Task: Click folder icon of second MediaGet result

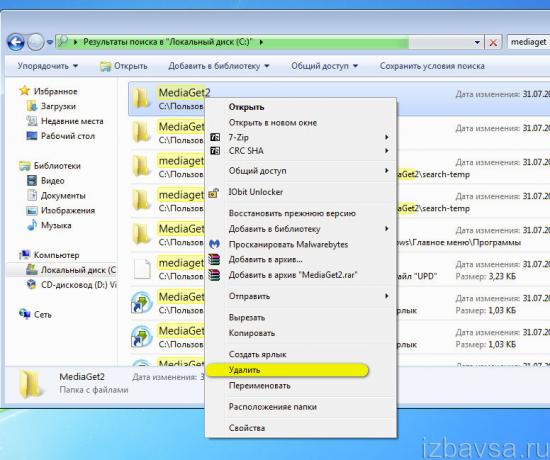Action: [141, 132]
